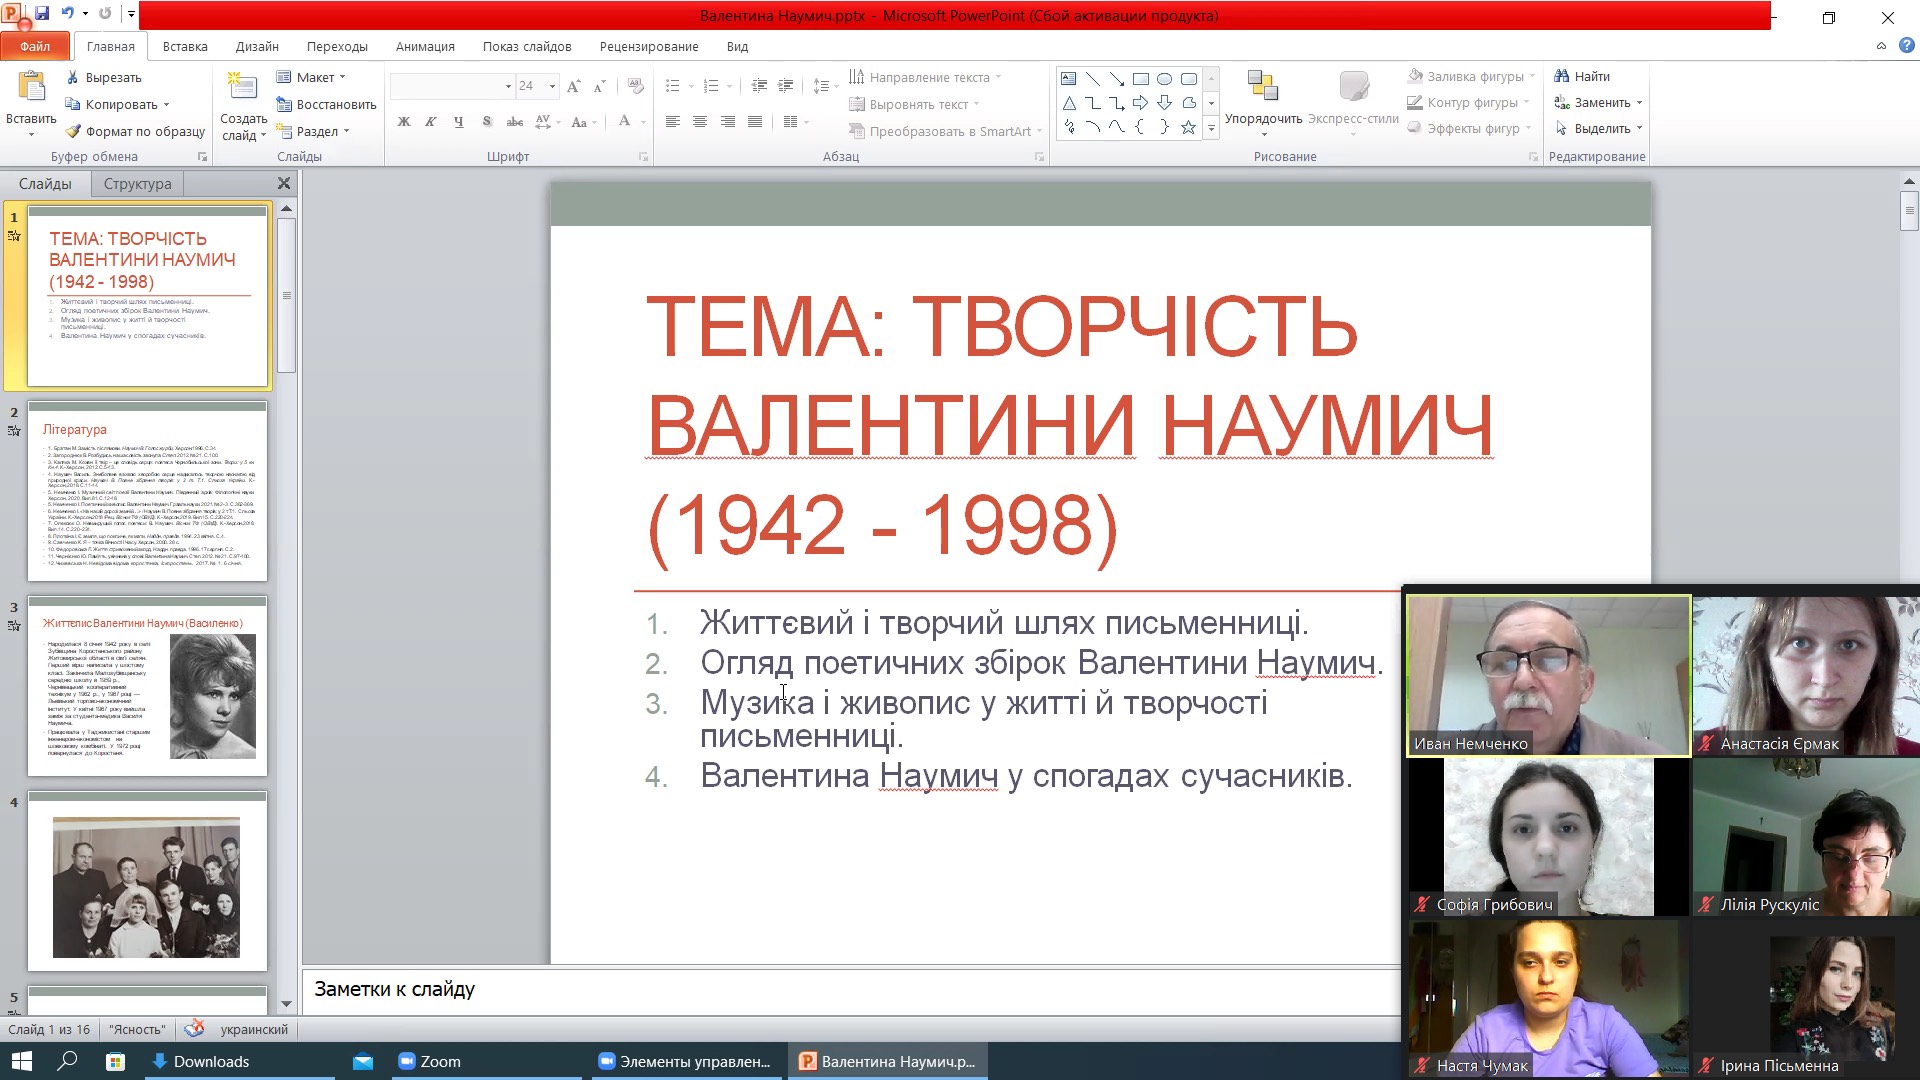Open the font size dropdown
The height and width of the screenshot is (1080, 1920).
[x=552, y=86]
